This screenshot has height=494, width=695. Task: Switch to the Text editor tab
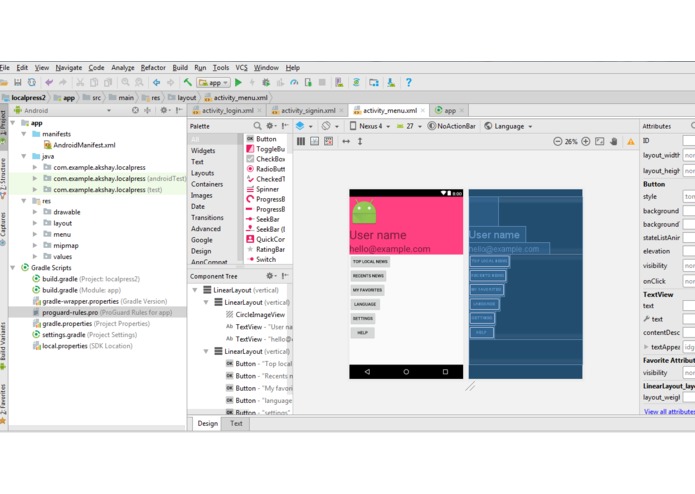pyautogui.click(x=236, y=424)
